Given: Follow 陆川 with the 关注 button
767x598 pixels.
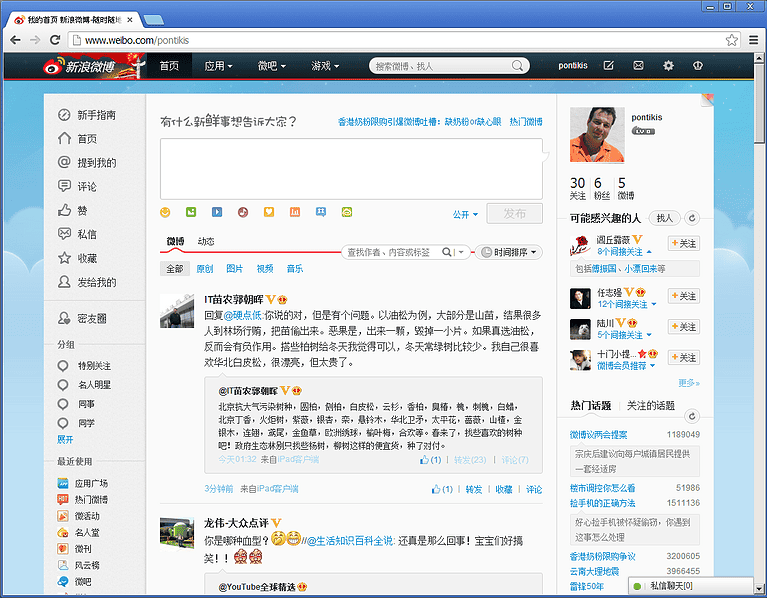Looking at the screenshot, I should click(684, 327).
